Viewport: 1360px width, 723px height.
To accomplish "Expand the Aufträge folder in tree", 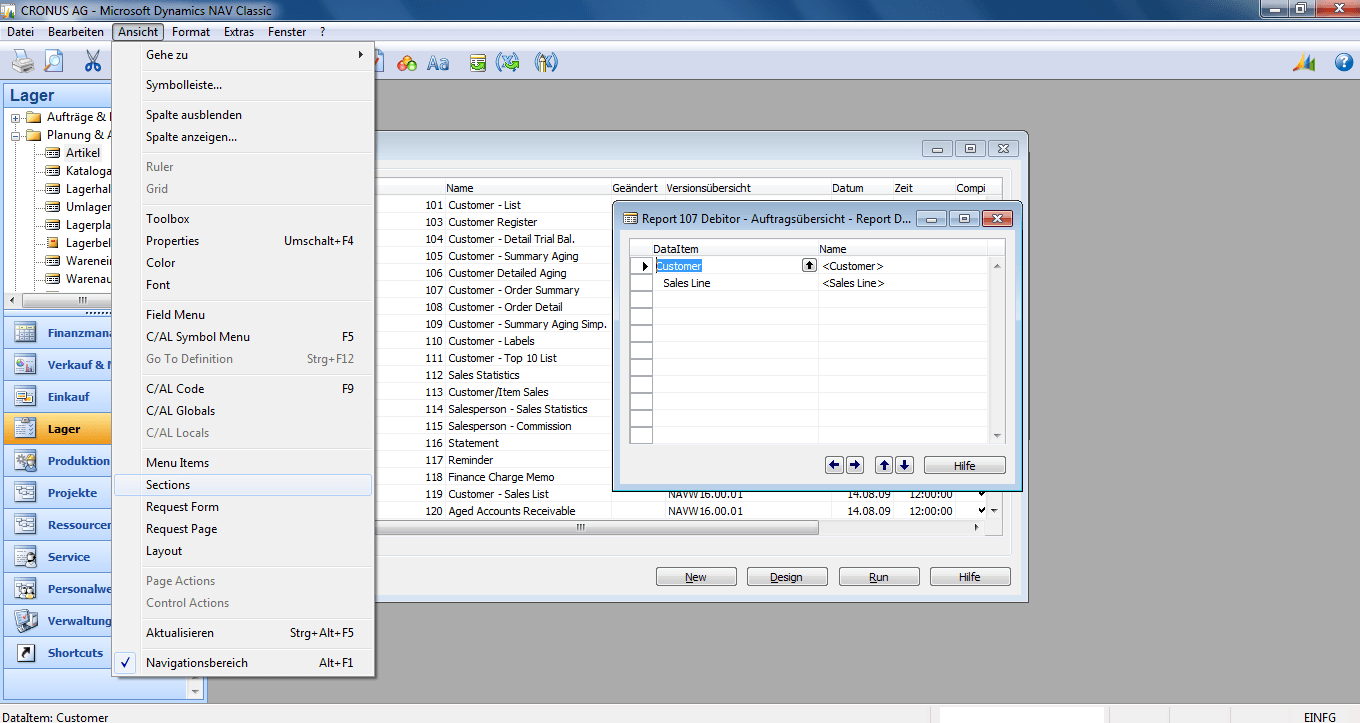I will pyautogui.click(x=16, y=118).
